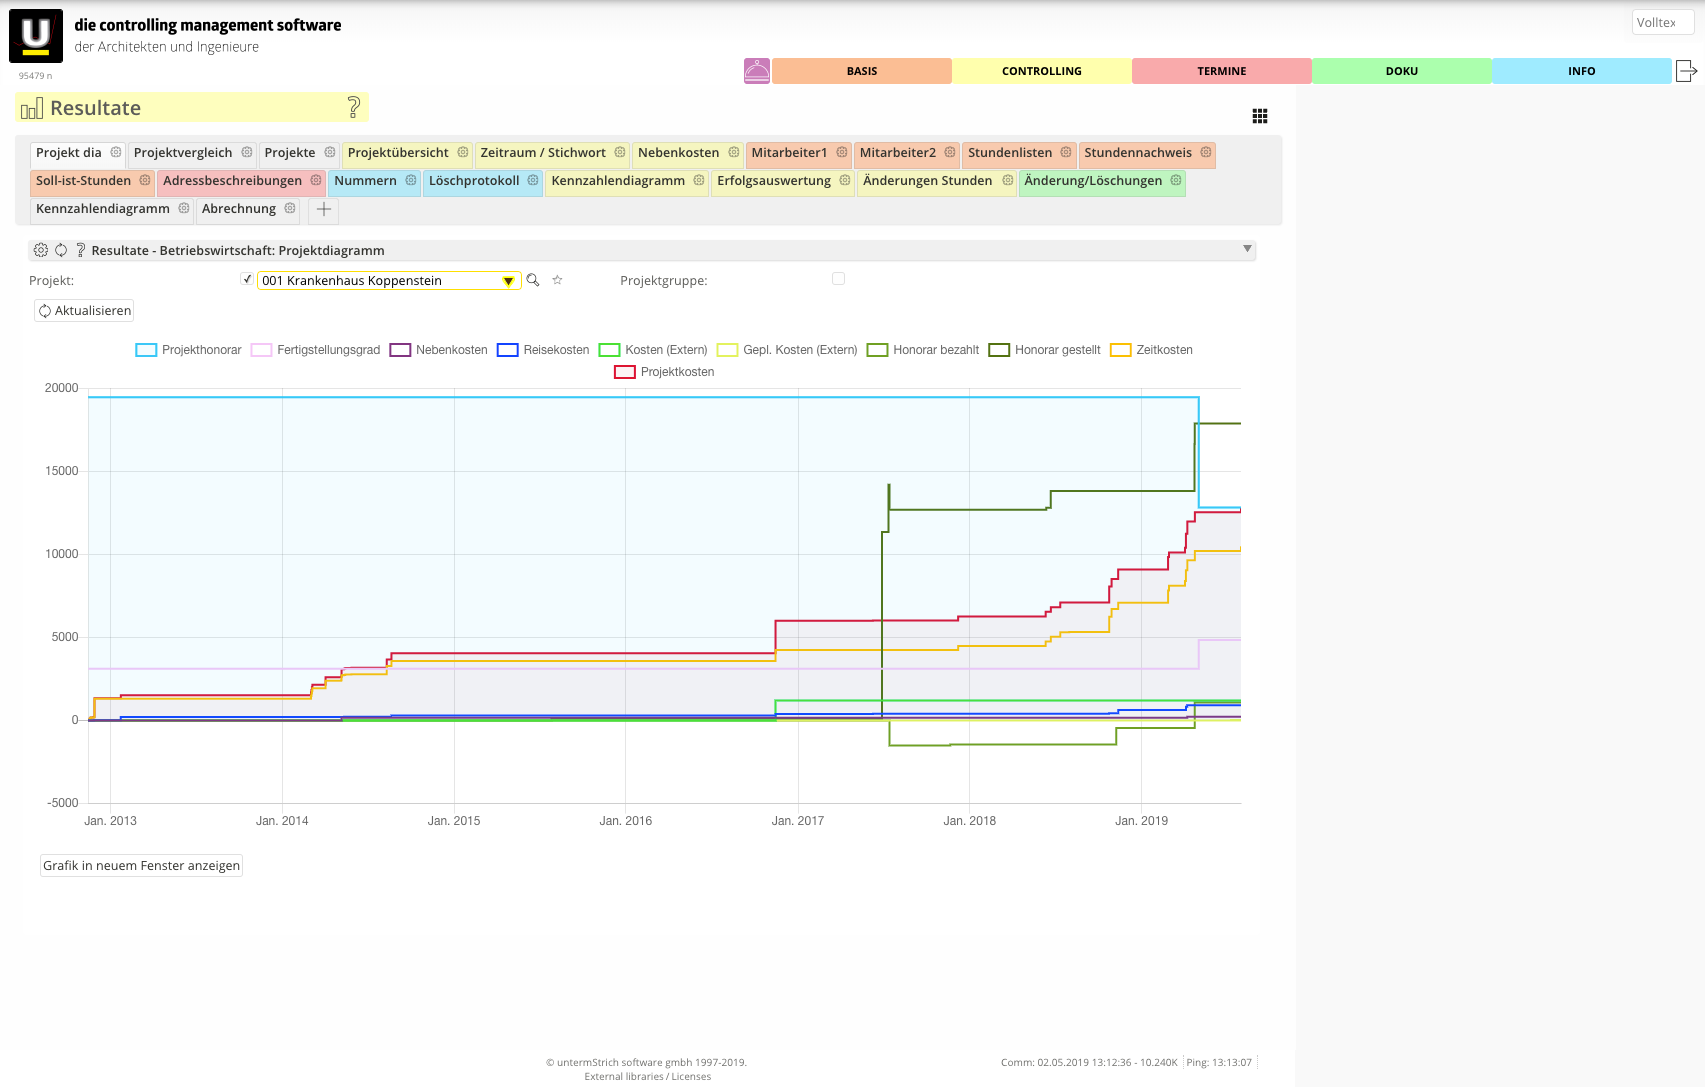Uncheck the Projekt checkbox
This screenshot has height=1087, width=1705.
click(247, 280)
